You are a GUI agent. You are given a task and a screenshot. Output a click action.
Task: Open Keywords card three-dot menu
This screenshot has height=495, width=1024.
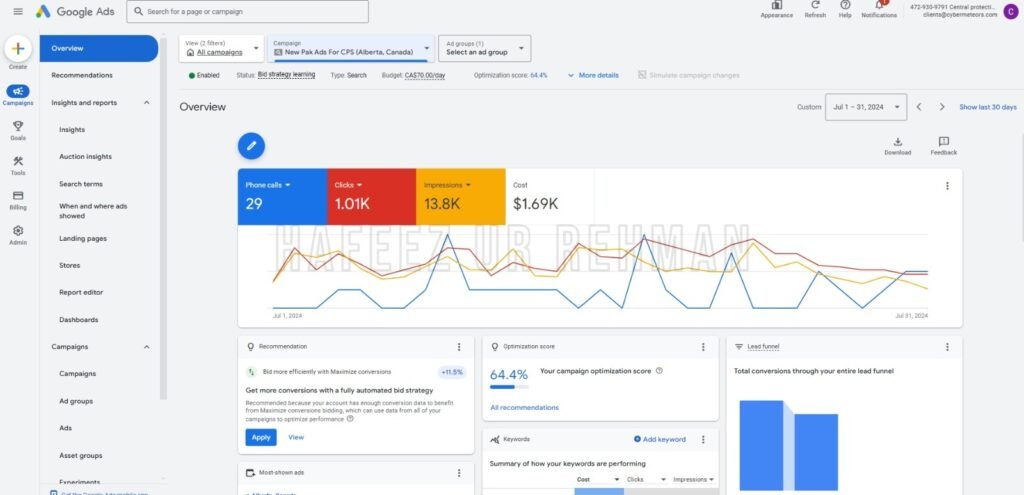click(703, 439)
